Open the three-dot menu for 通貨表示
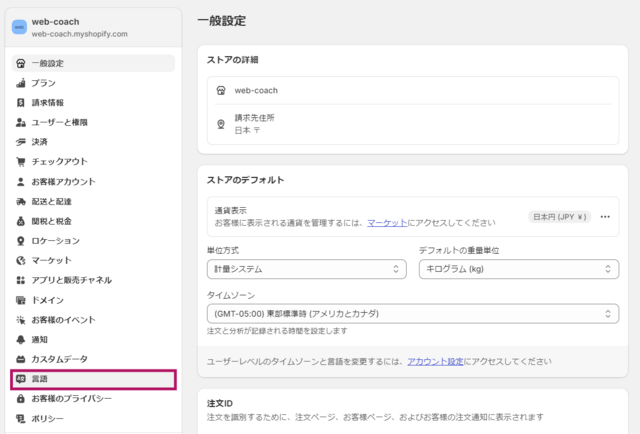Viewport: 640px width, 434px height. 605,217
